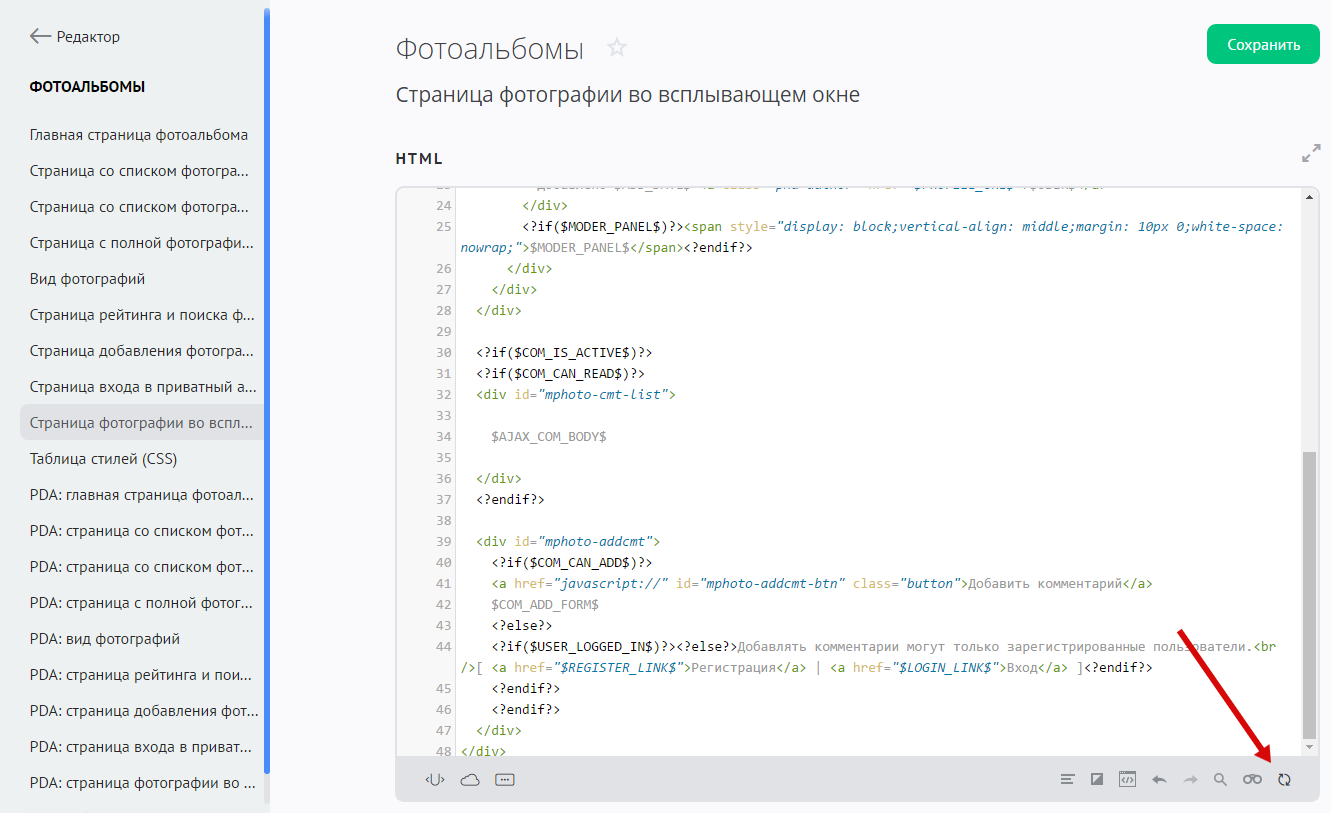Undo last change with left arrow icon

(1159, 780)
